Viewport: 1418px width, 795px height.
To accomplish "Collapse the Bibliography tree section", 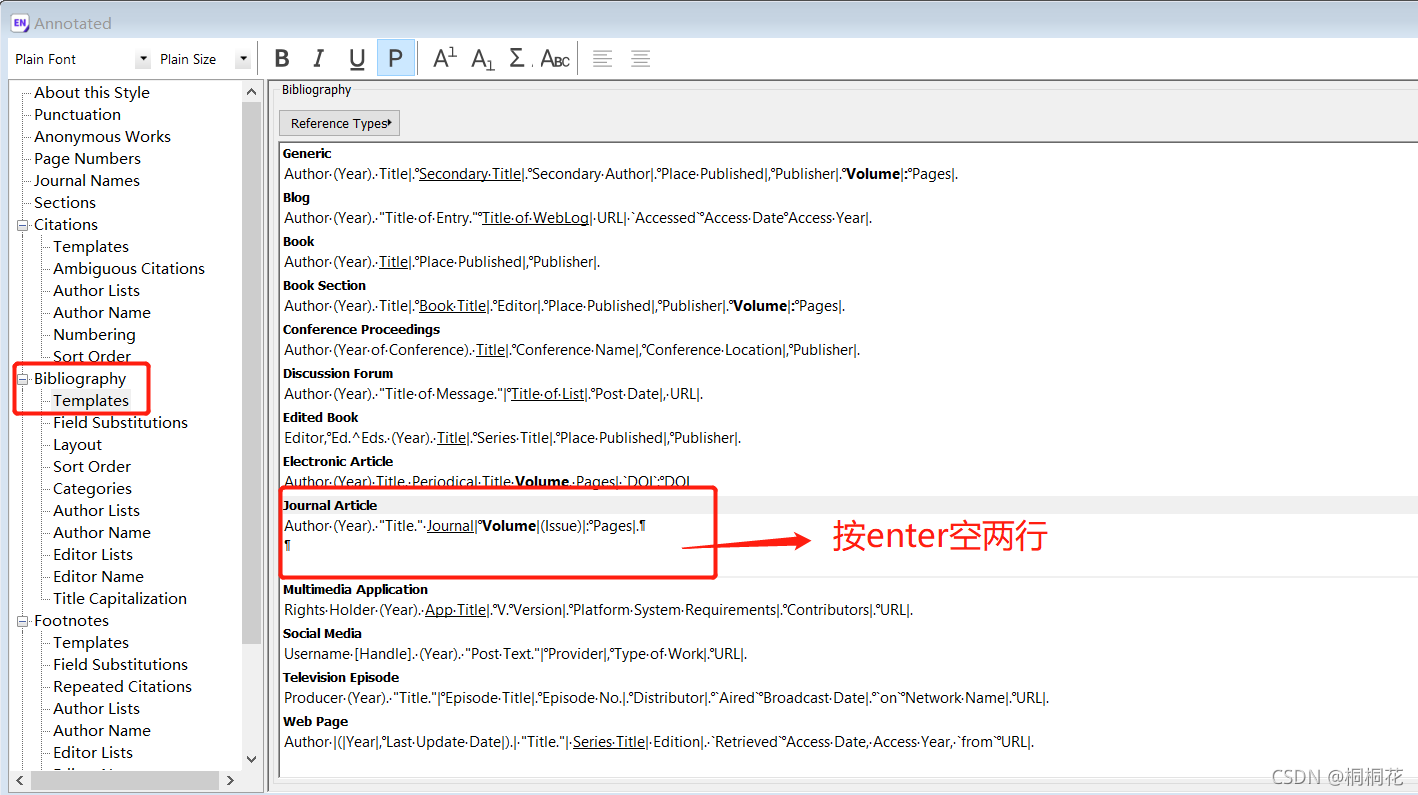I will pyautogui.click(x=22, y=378).
